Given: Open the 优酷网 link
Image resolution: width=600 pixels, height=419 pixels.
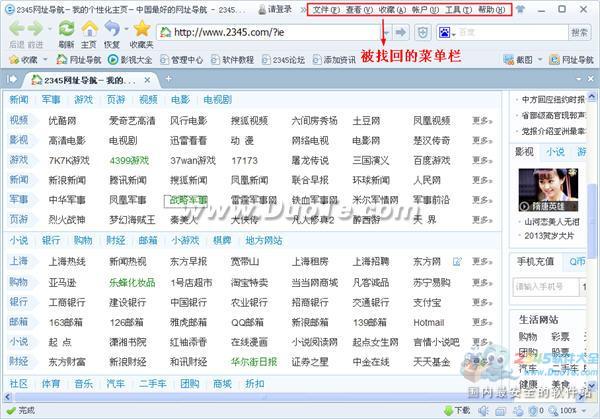Looking at the screenshot, I should (62, 121).
